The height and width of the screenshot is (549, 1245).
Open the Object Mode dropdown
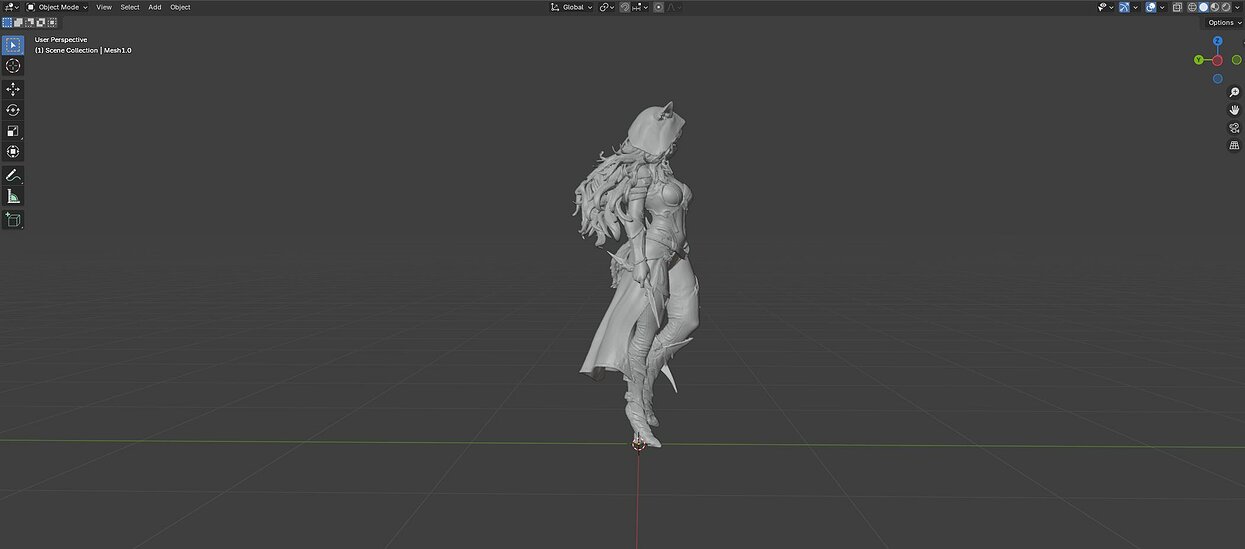(x=57, y=7)
